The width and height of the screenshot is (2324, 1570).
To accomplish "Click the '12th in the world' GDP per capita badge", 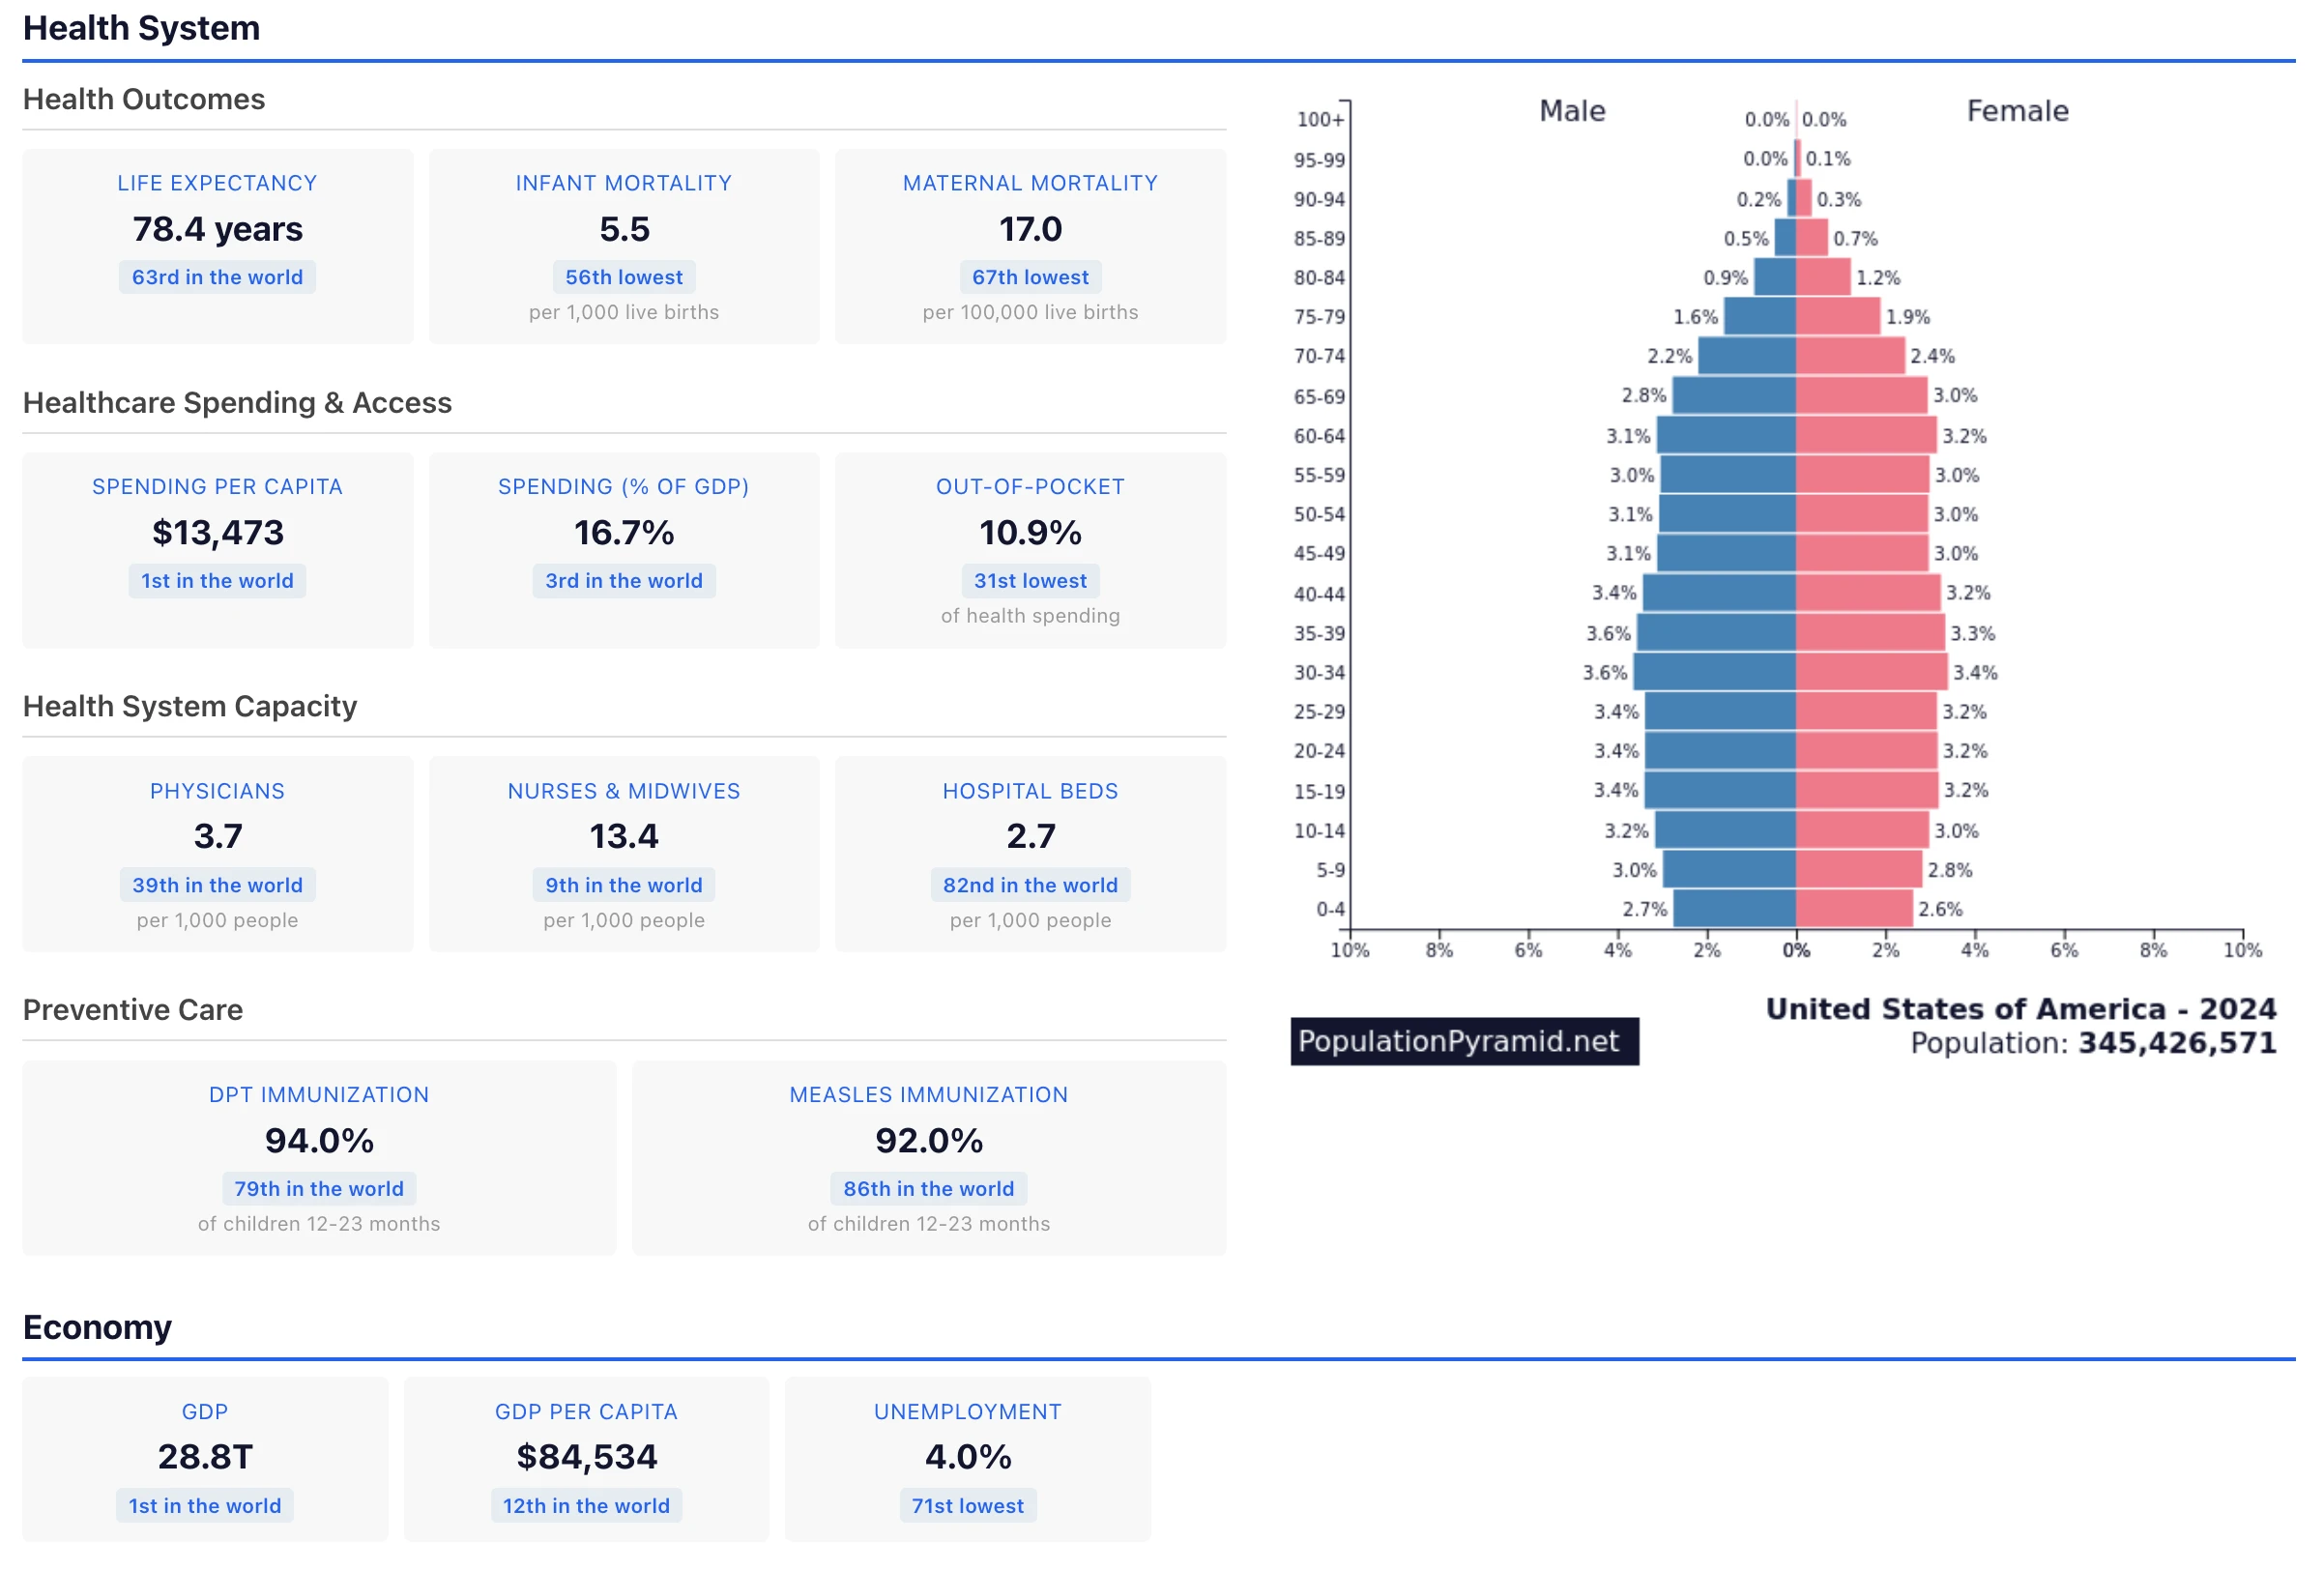I will 586,1506.
